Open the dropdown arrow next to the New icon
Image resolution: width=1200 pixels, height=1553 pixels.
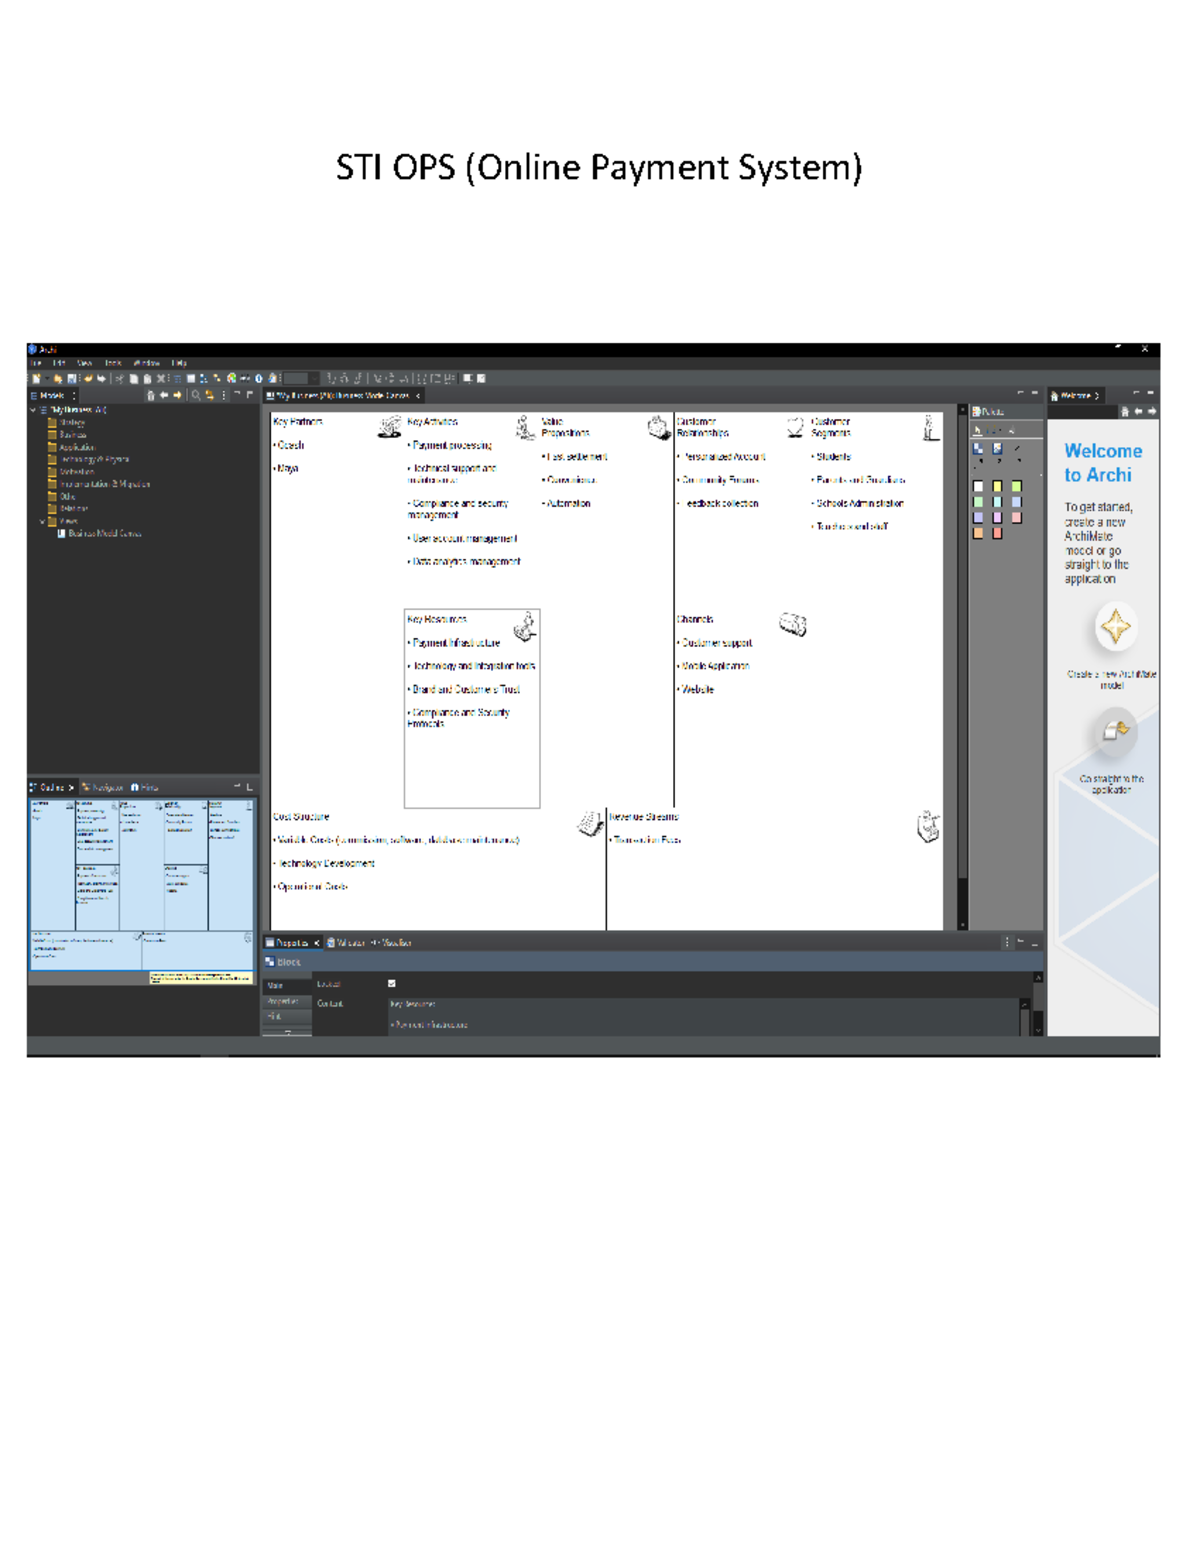(x=46, y=379)
